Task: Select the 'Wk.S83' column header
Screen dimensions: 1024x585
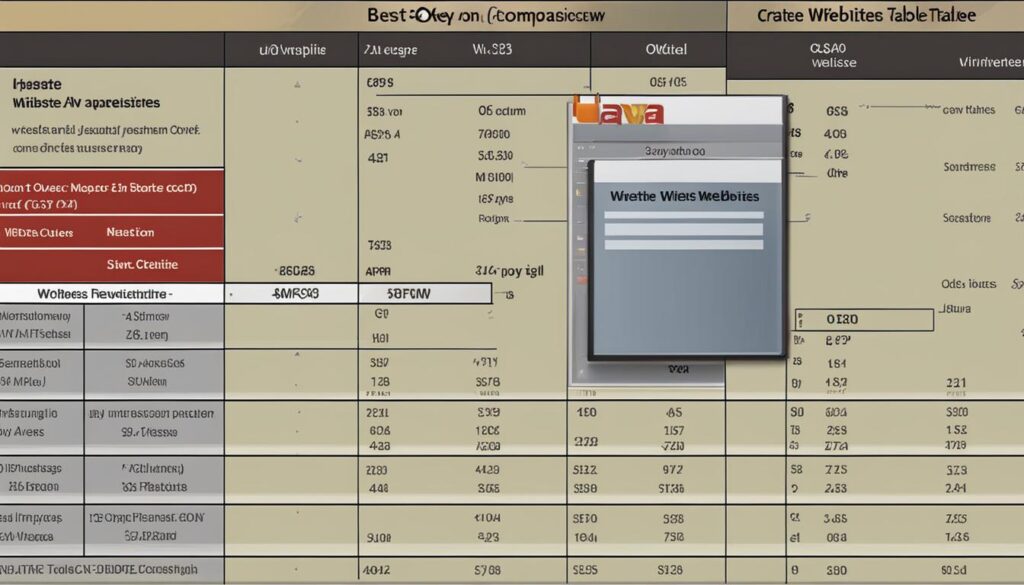Action: pos(492,49)
